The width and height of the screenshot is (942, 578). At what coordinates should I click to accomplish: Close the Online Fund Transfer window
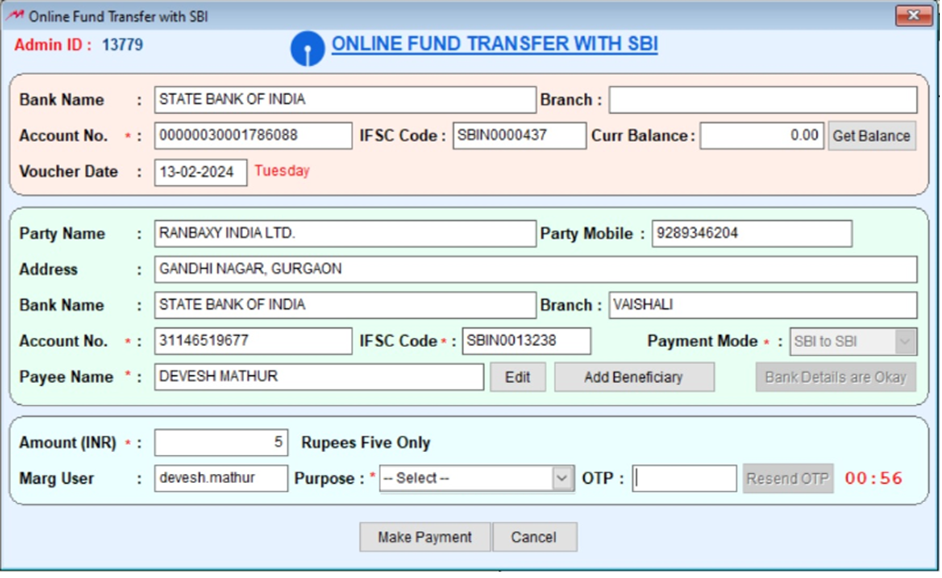[x=913, y=16]
